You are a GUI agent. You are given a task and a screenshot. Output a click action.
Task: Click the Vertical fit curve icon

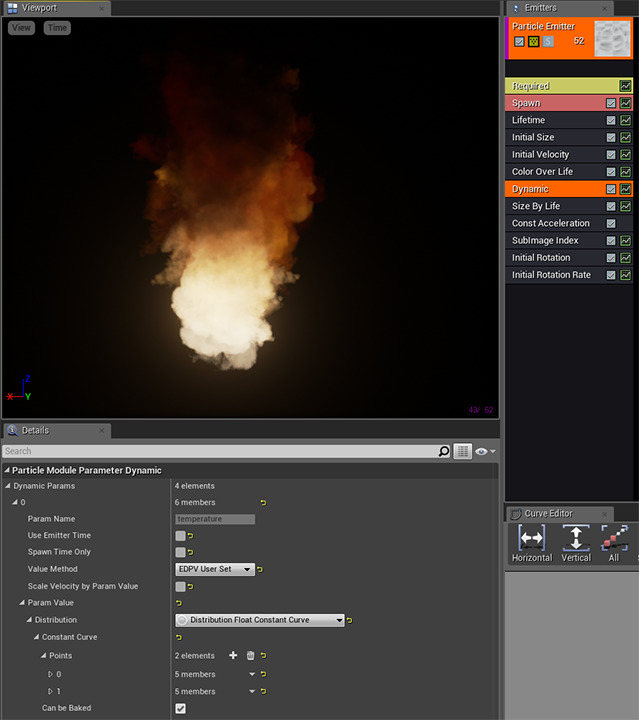point(576,538)
